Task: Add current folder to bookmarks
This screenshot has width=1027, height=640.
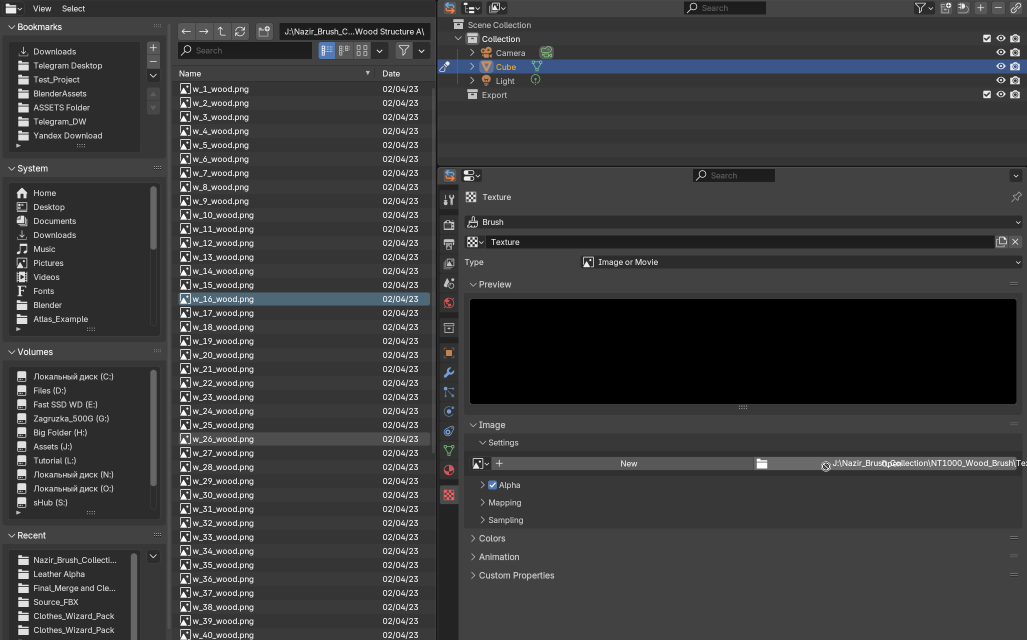Action: coord(153,48)
